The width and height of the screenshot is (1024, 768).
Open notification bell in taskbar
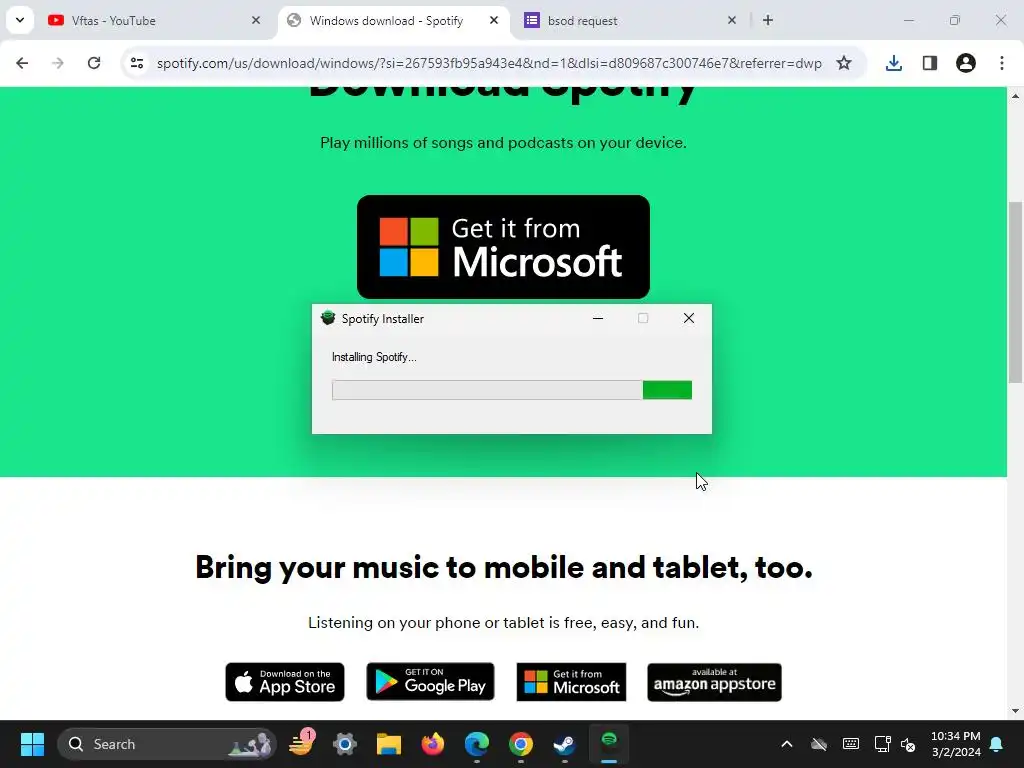point(997,744)
